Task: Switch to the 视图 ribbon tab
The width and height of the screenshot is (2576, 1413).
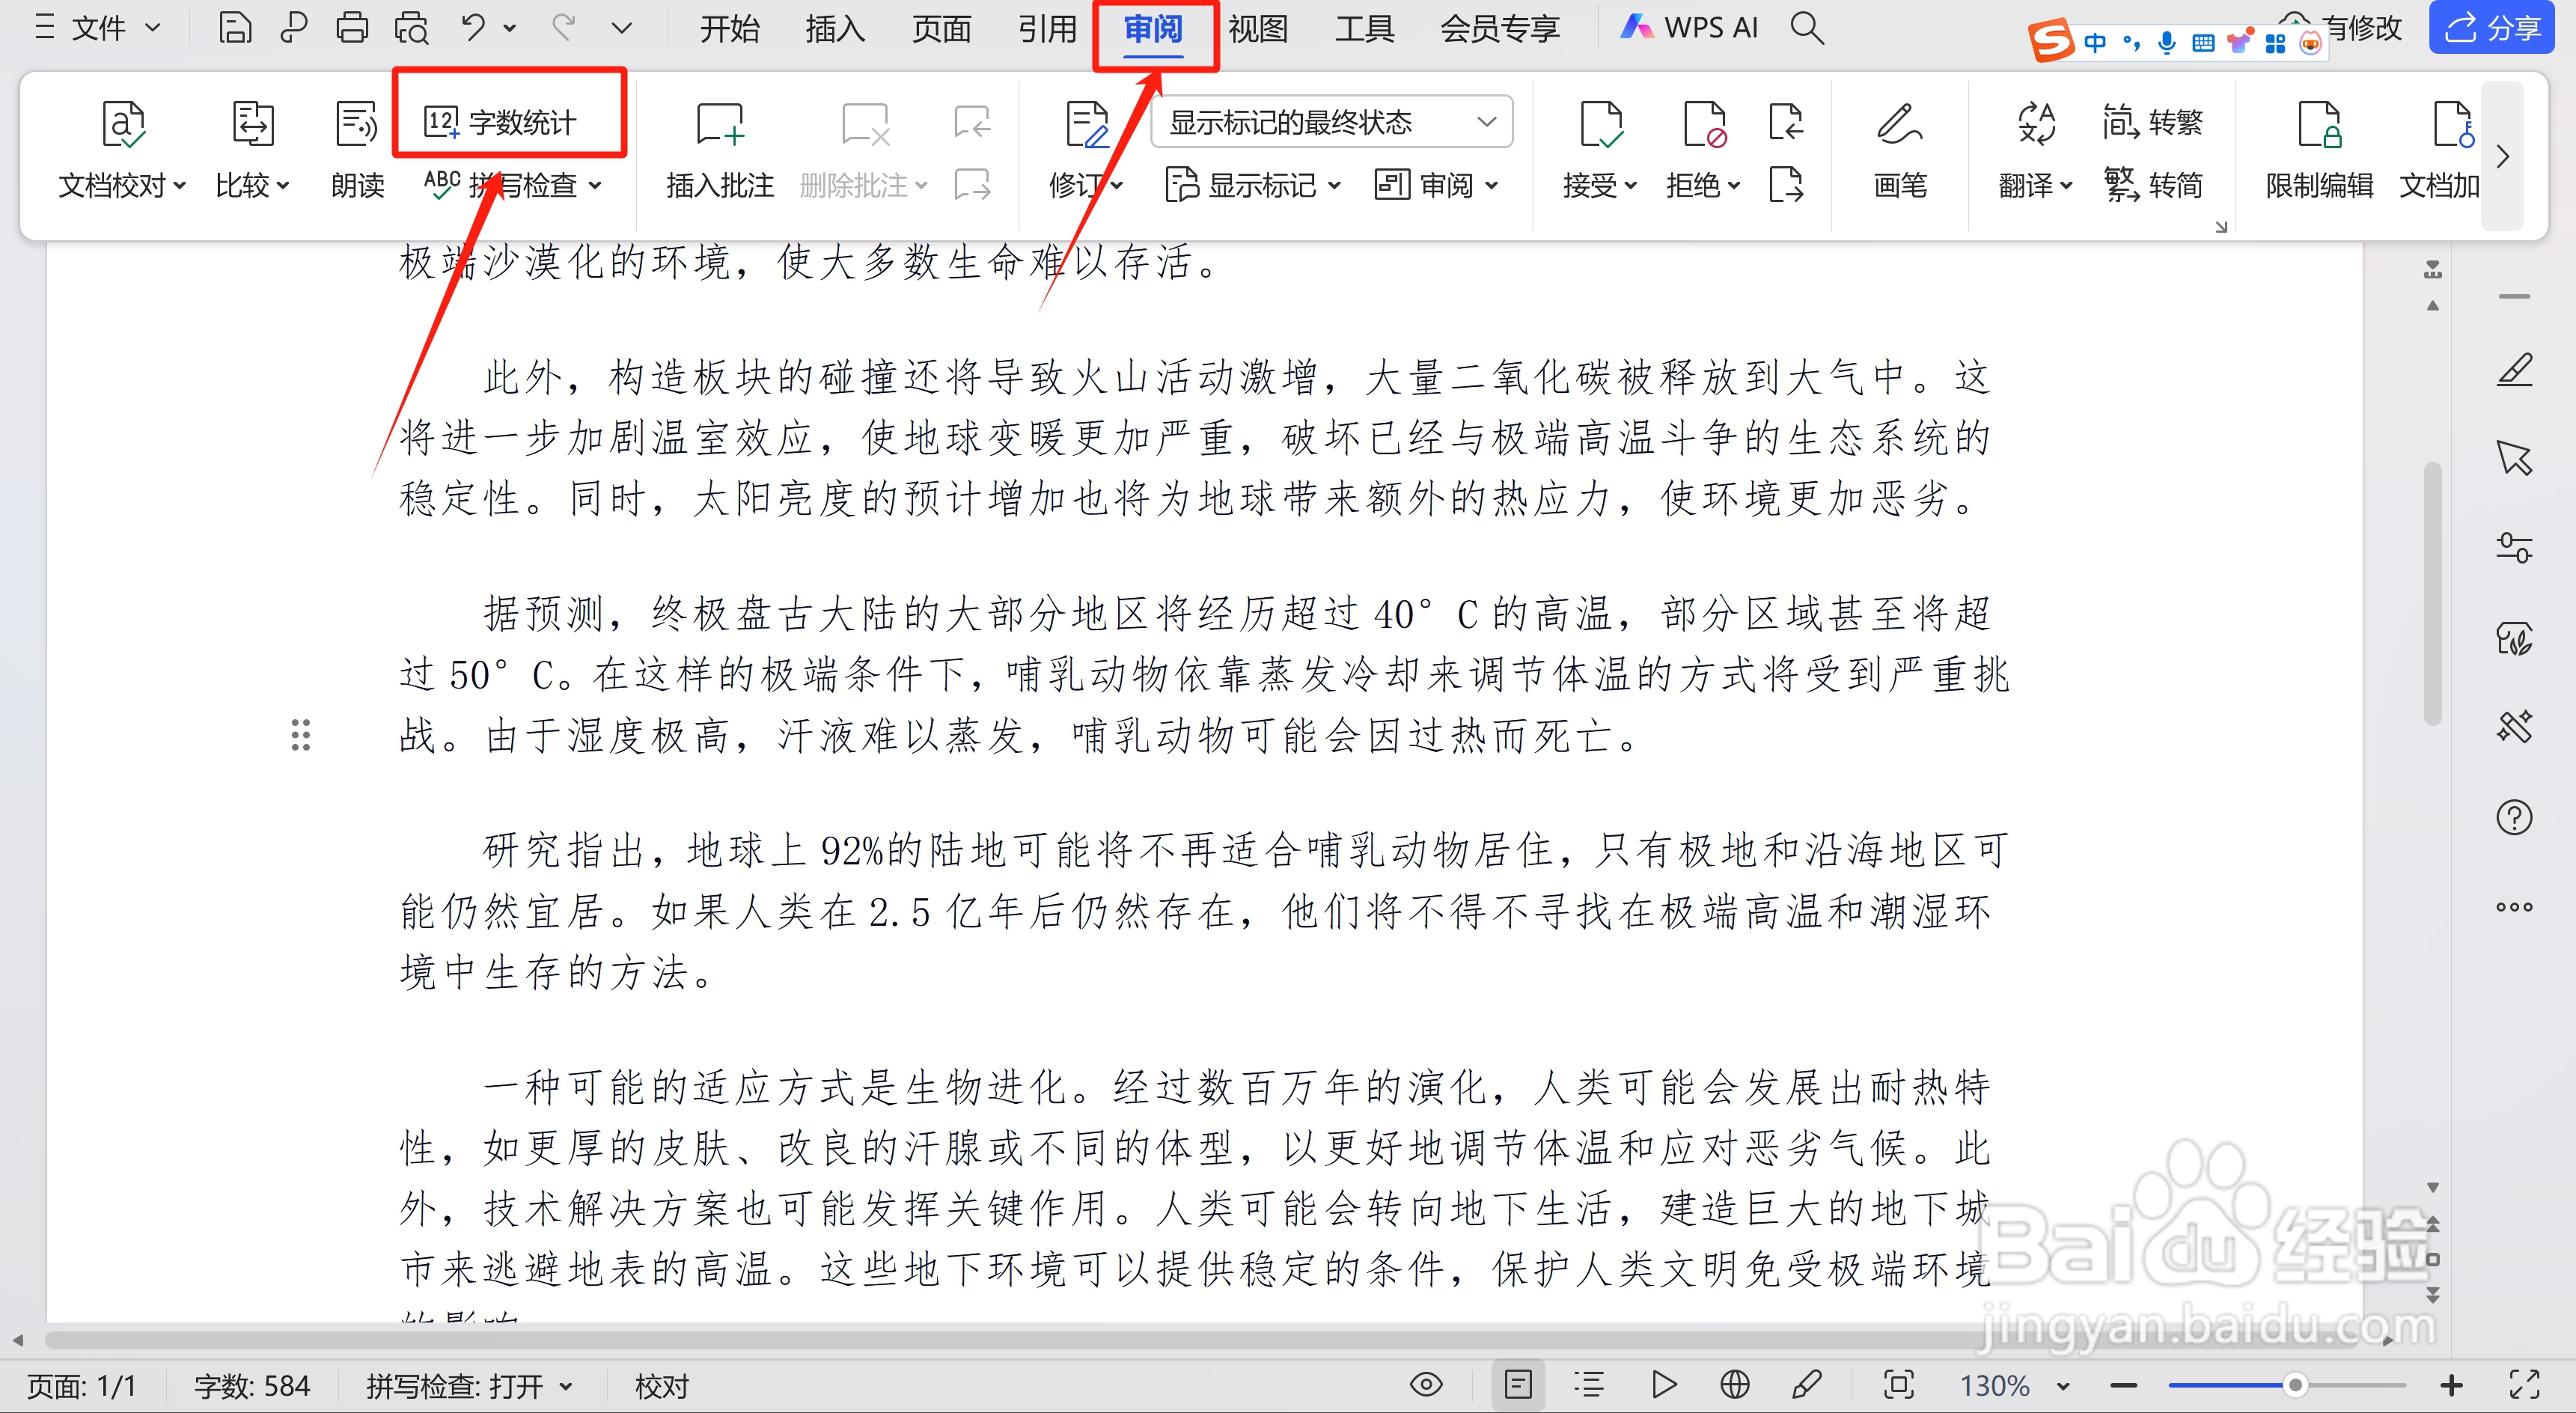Action: click(1258, 27)
